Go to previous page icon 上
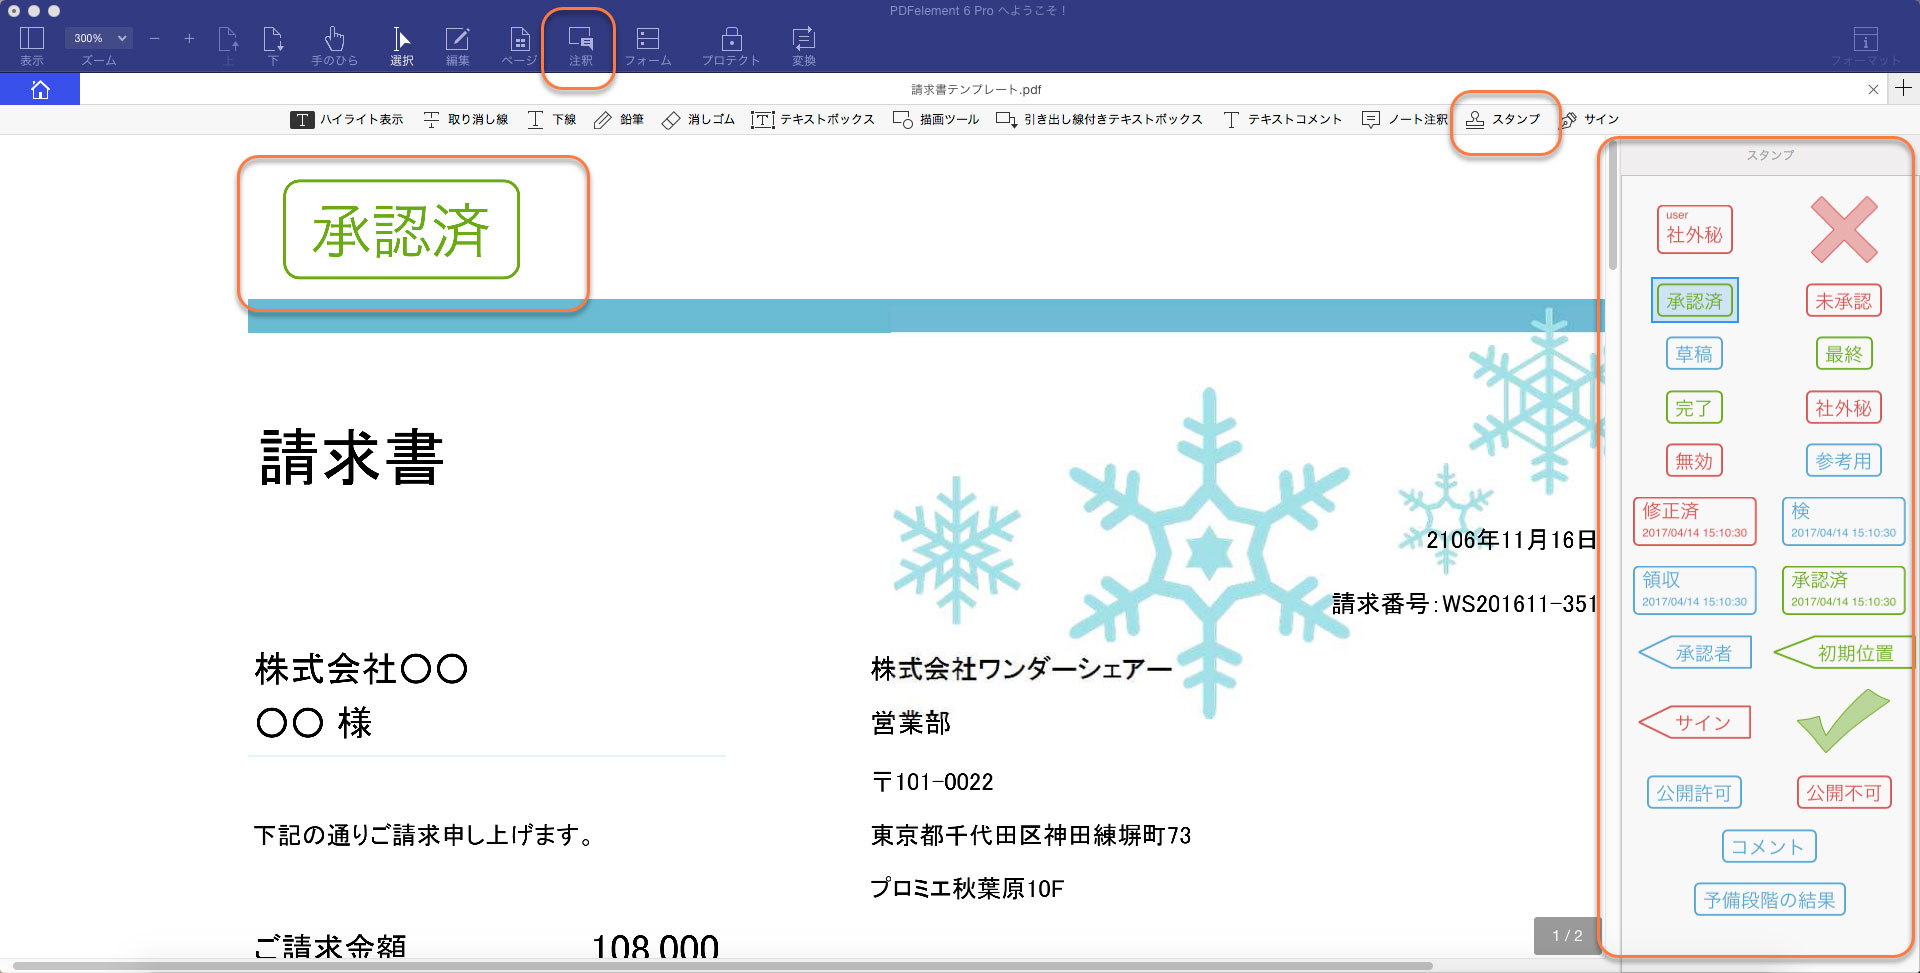1920x973 pixels. tap(228, 46)
